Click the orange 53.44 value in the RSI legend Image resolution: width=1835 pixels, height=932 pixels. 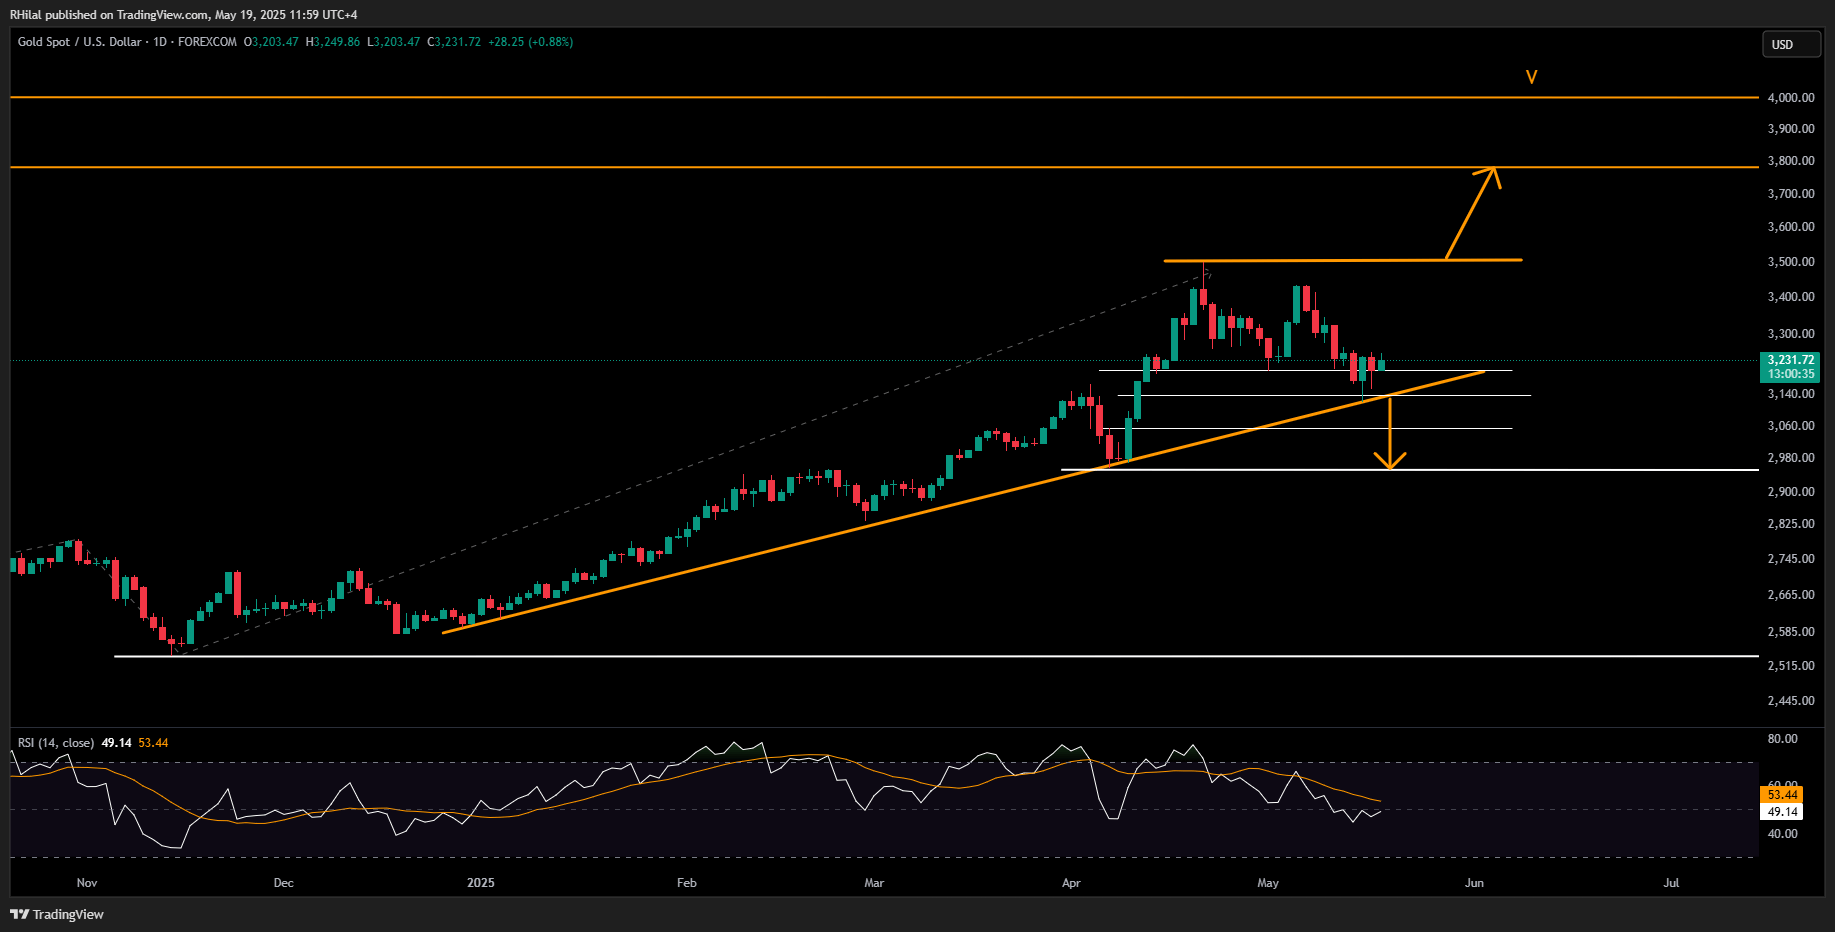pos(153,743)
